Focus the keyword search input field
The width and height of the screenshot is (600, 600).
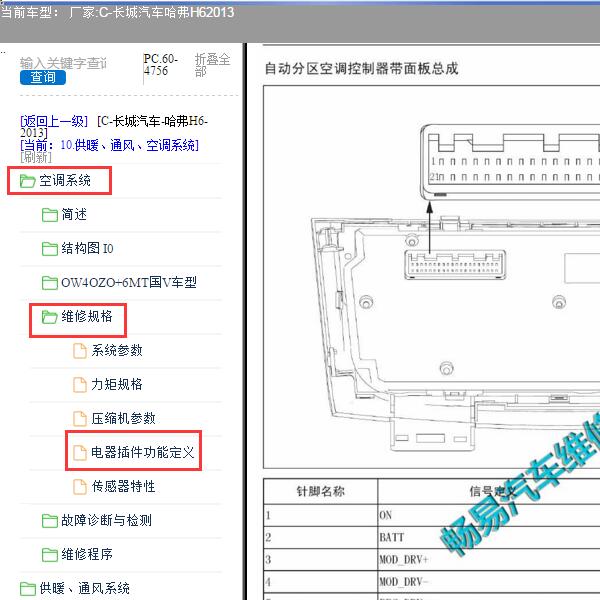click(x=63, y=63)
